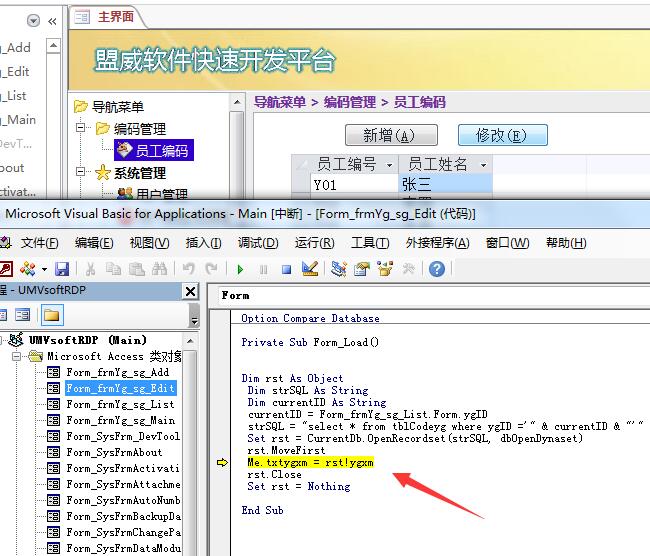650x556 pixels.
Task: Open the 工具(T) menu
Action: point(370,243)
